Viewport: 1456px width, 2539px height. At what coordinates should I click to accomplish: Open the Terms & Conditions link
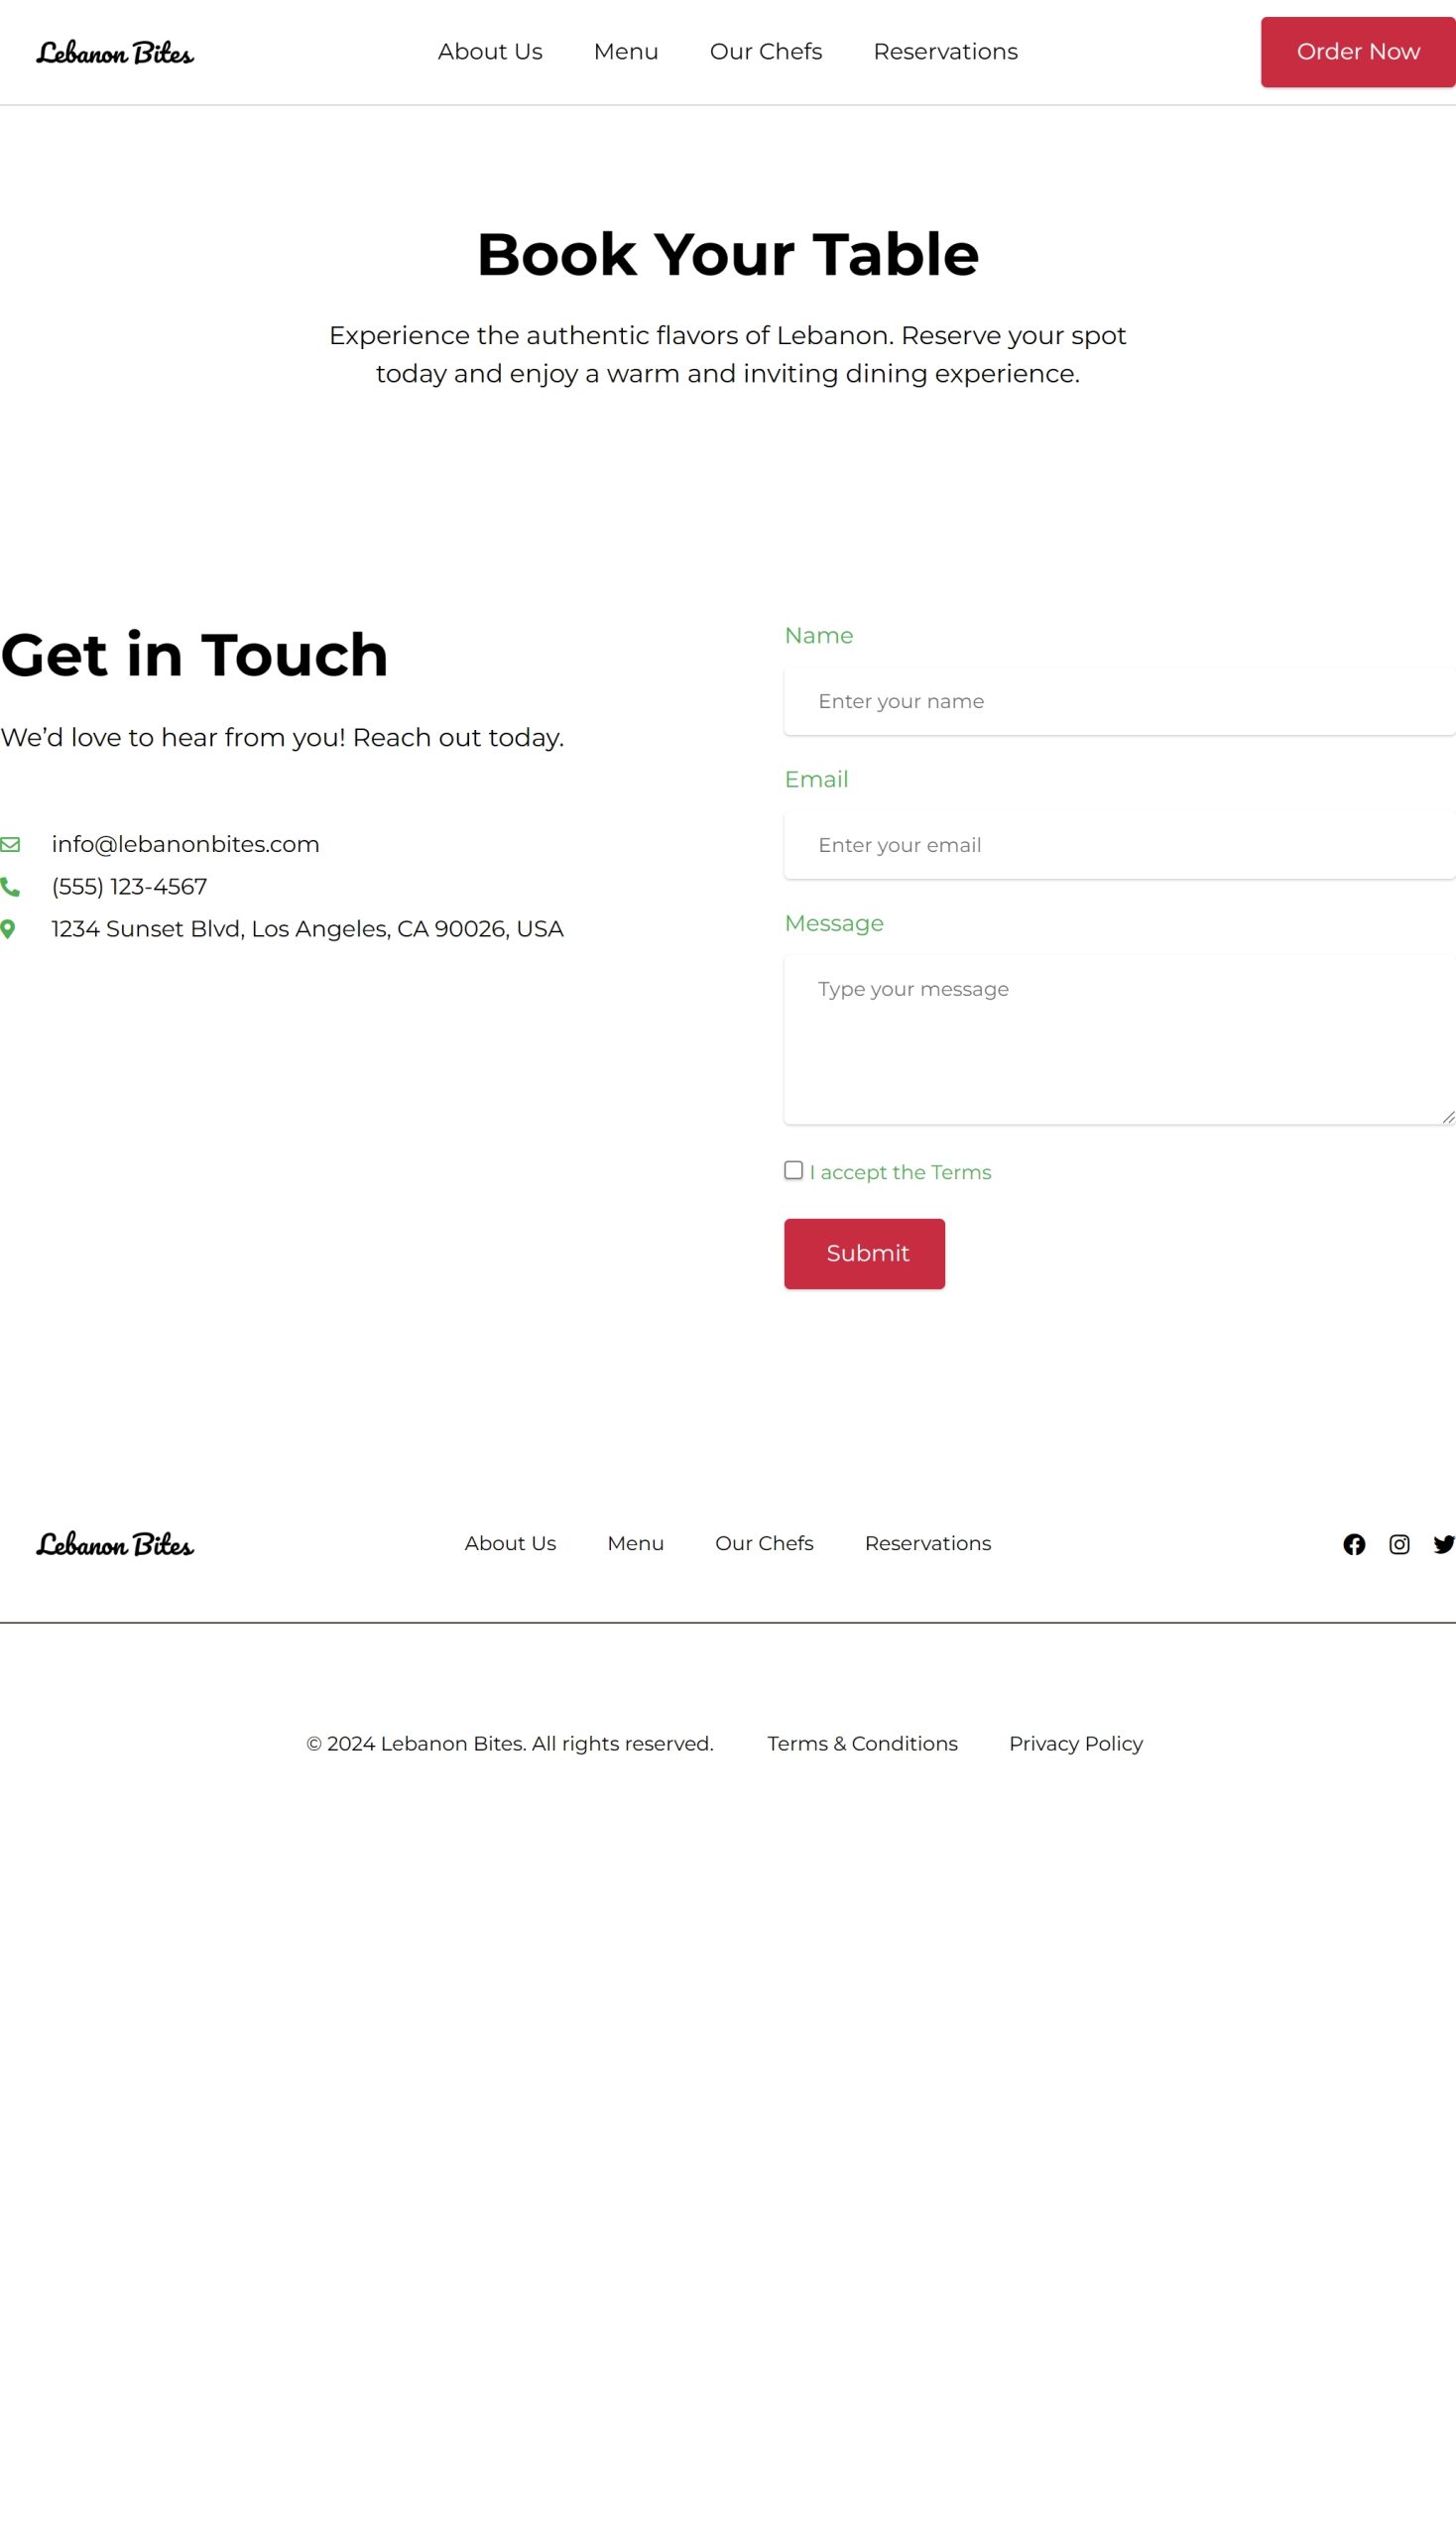tap(862, 1743)
